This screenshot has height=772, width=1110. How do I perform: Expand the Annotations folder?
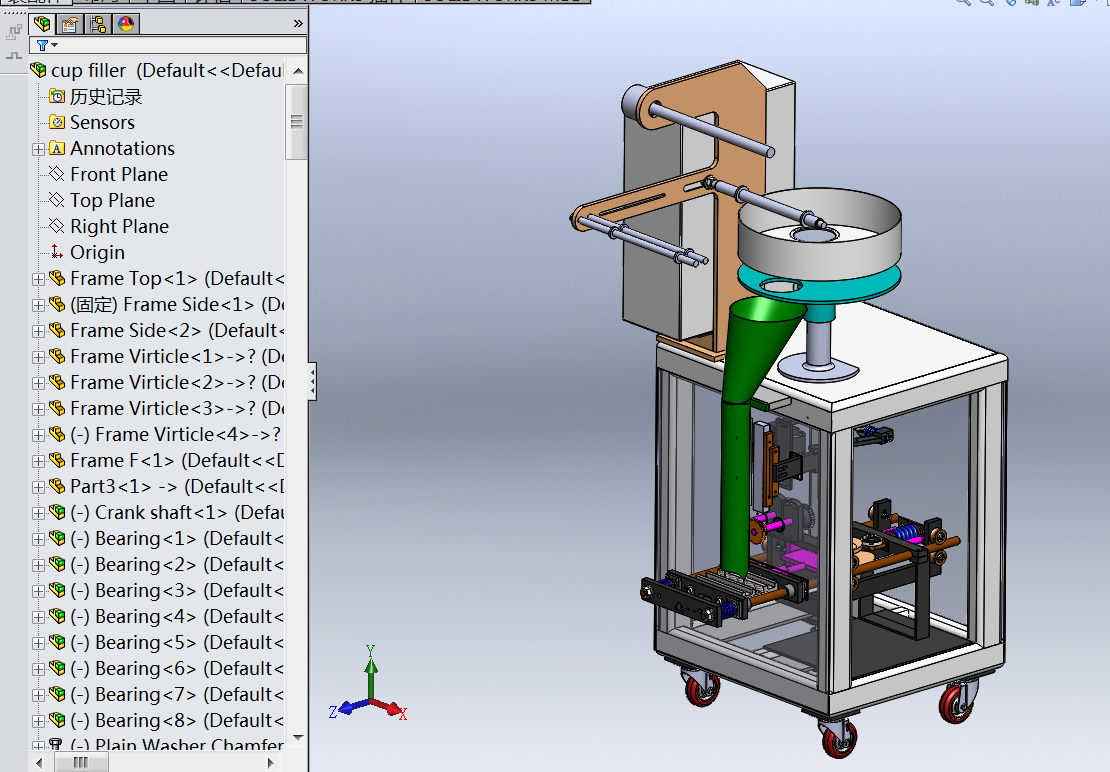click(38, 149)
